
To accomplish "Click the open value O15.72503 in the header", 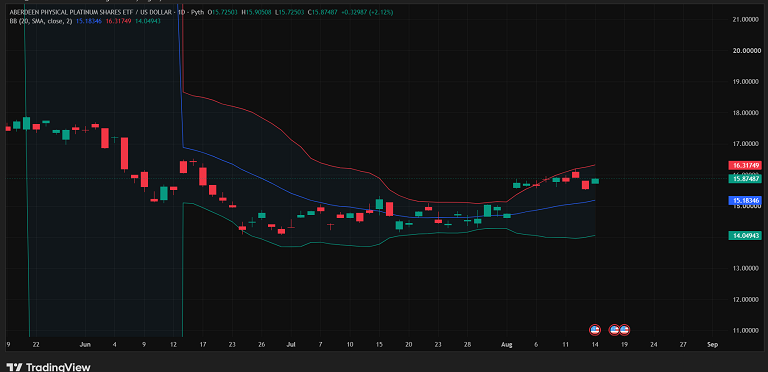I will [222, 11].
